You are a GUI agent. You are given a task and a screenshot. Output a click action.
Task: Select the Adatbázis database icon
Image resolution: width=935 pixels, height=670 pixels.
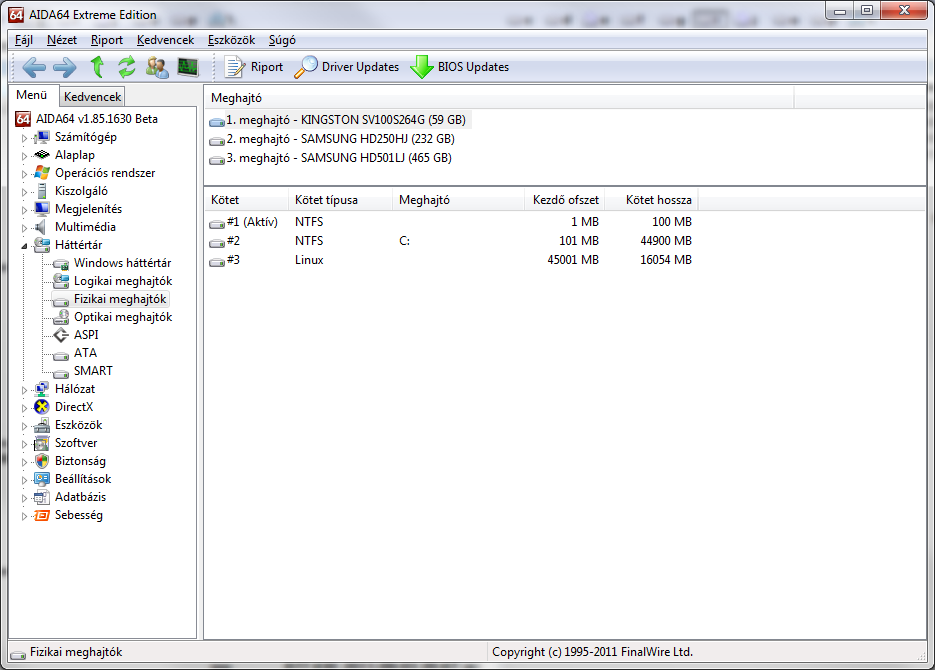pyautogui.click(x=42, y=497)
